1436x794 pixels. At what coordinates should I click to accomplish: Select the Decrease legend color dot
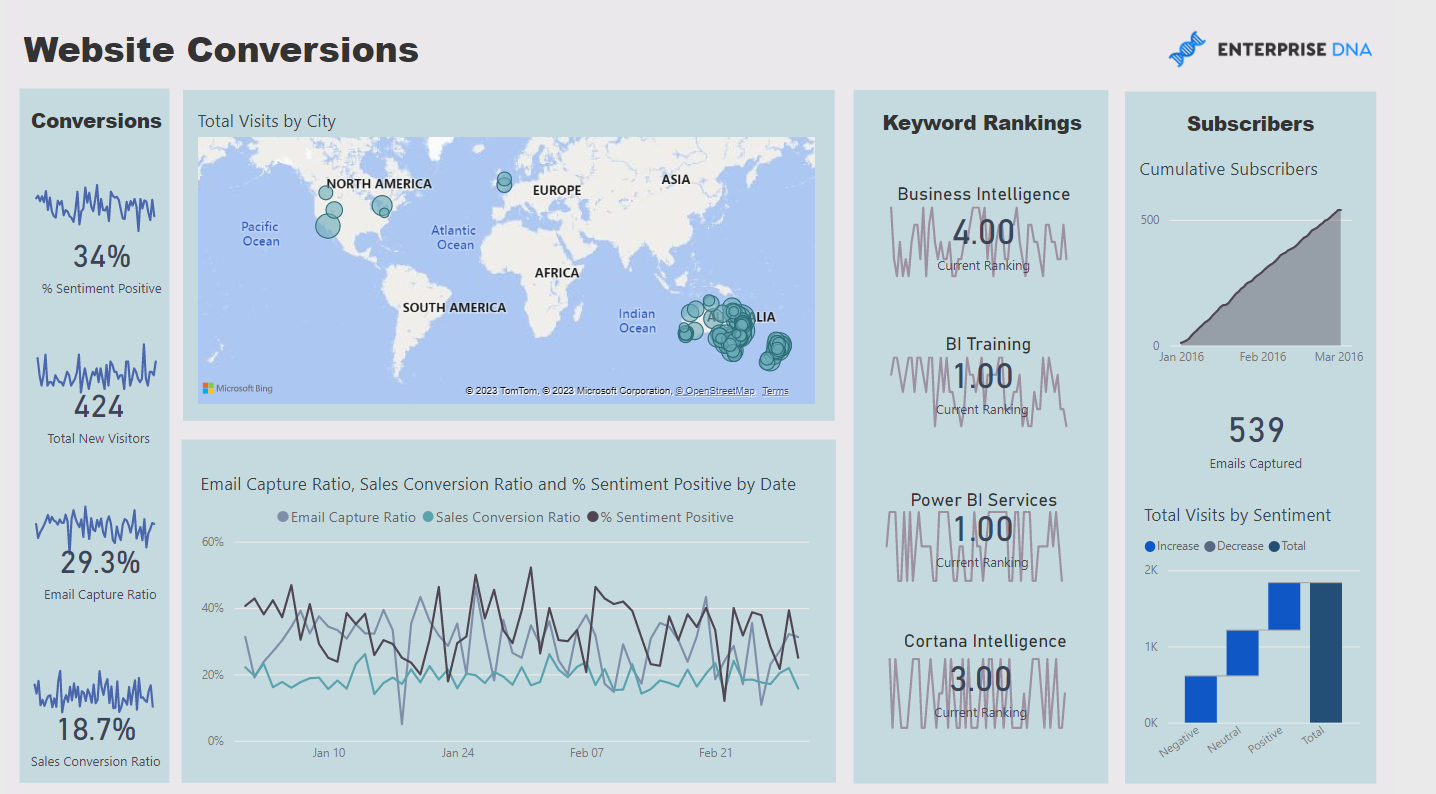[x=1210, y=546]
